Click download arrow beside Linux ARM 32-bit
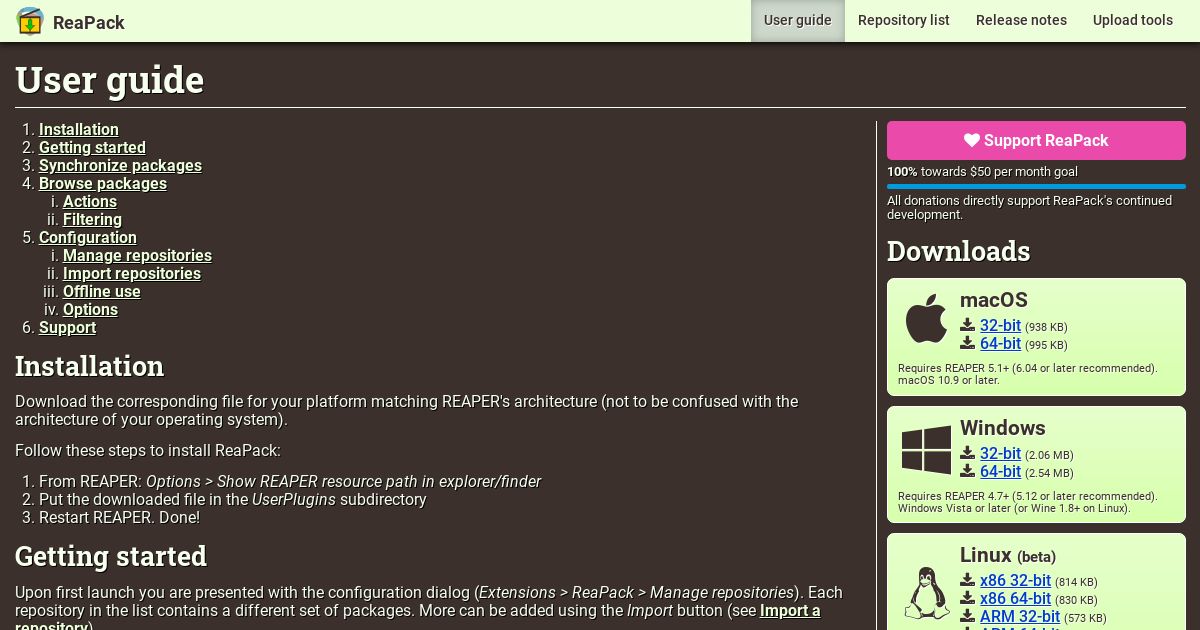Image resolution: width=1200 pixels, height=630 pixels. coord(967,616)
